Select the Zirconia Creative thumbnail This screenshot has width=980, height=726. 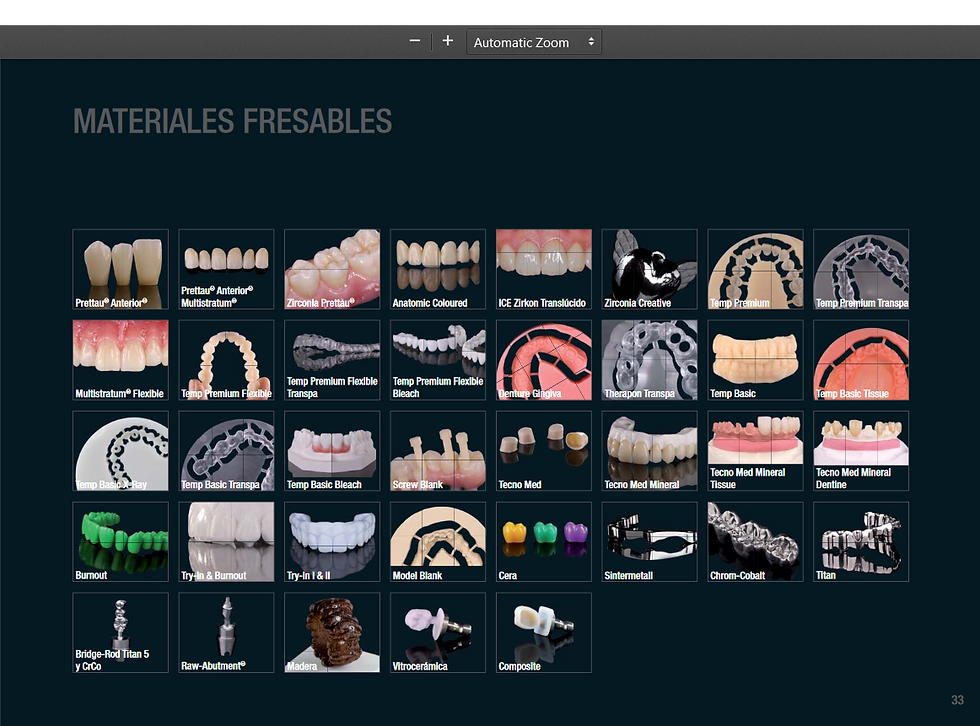pyautogui.click(x=649, y=269)
